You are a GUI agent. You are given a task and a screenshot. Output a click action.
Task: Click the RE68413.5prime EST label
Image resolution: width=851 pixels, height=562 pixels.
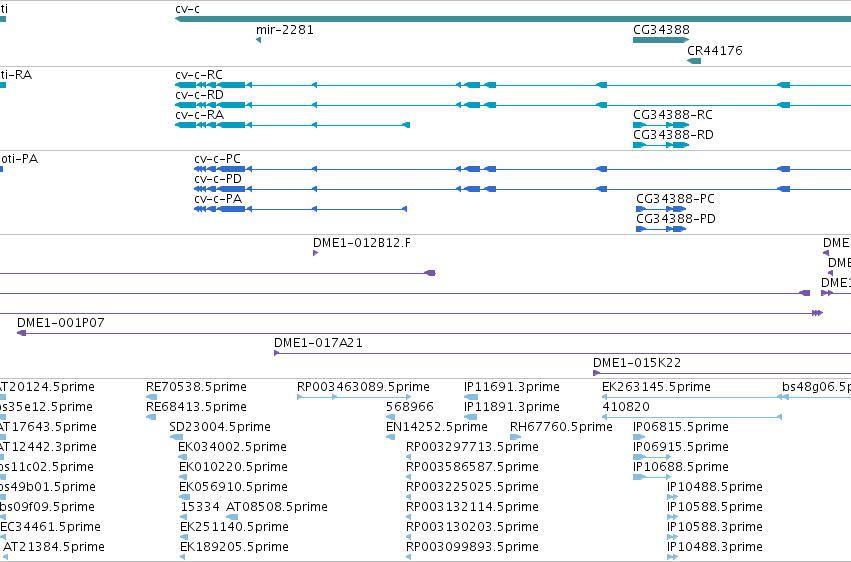196,407
